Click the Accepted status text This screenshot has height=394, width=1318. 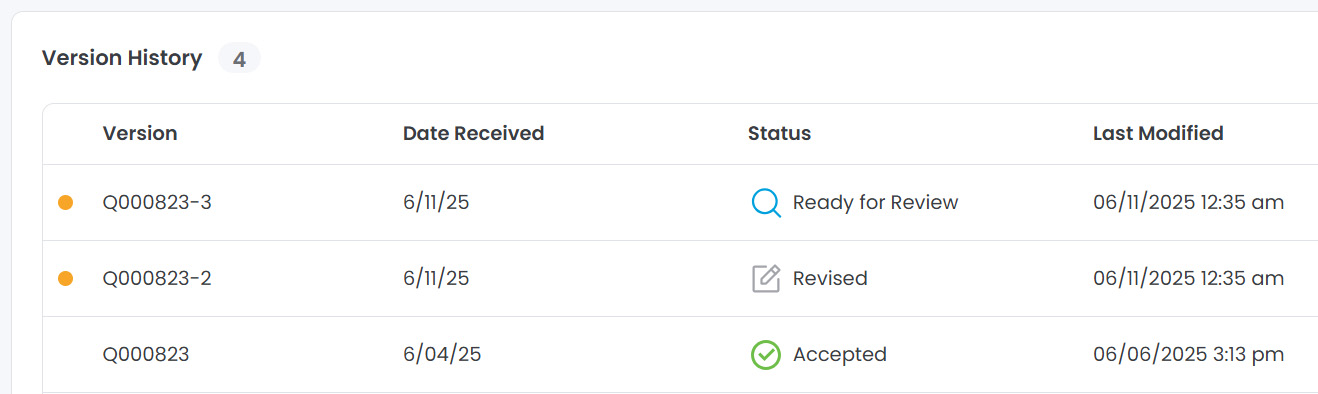(x=839, y=355)
